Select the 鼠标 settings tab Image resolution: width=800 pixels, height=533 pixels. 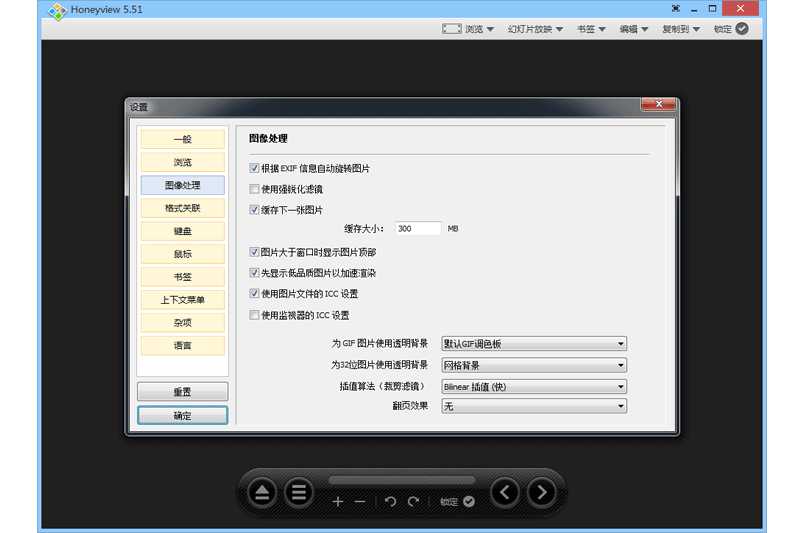183,254
